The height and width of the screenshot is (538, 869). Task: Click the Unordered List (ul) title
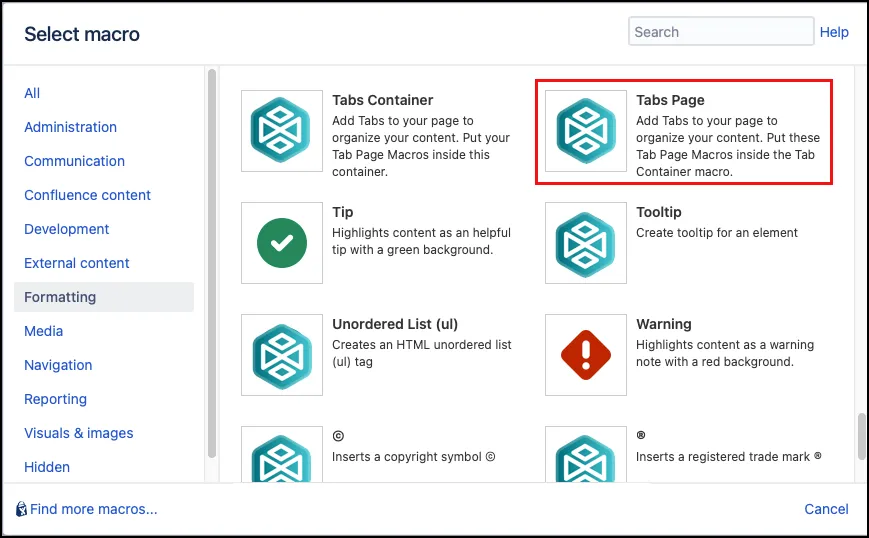point(395,324)
